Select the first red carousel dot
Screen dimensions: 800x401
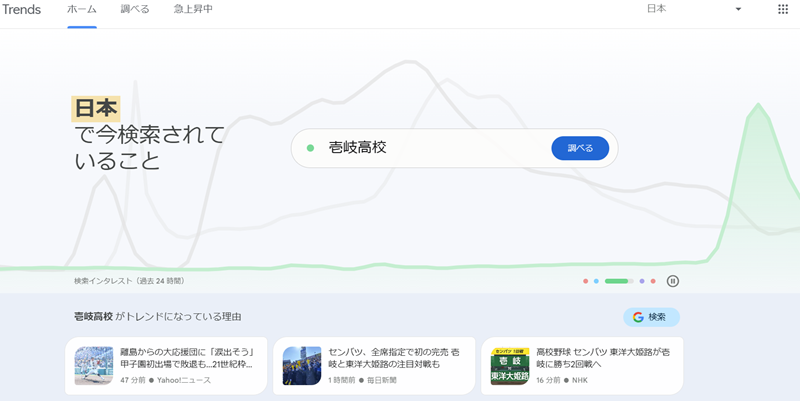(x=586, y=281)
